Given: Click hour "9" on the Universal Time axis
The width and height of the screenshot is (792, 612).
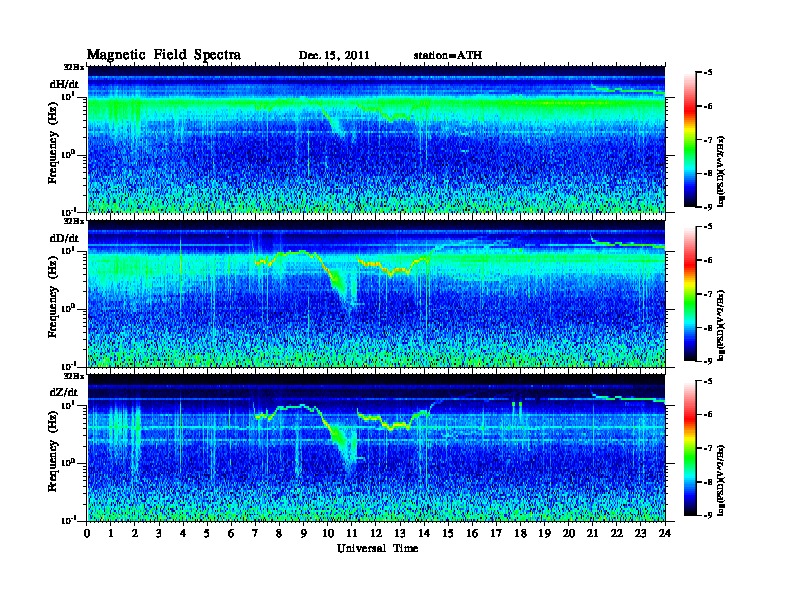Looking at the screenshot, I should tap(304, 534).
